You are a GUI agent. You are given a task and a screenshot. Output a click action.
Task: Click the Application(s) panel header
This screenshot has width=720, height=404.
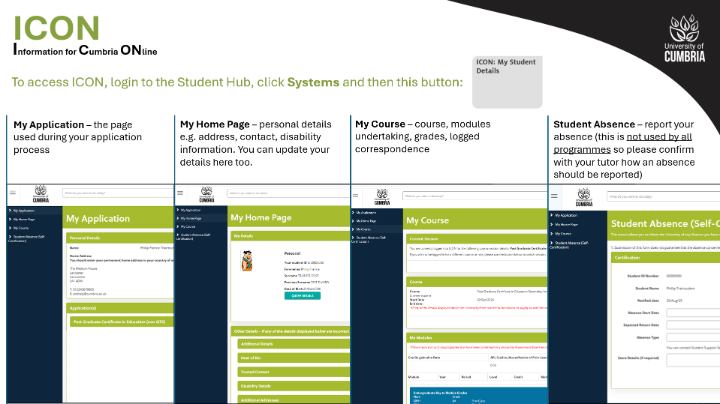120,308
